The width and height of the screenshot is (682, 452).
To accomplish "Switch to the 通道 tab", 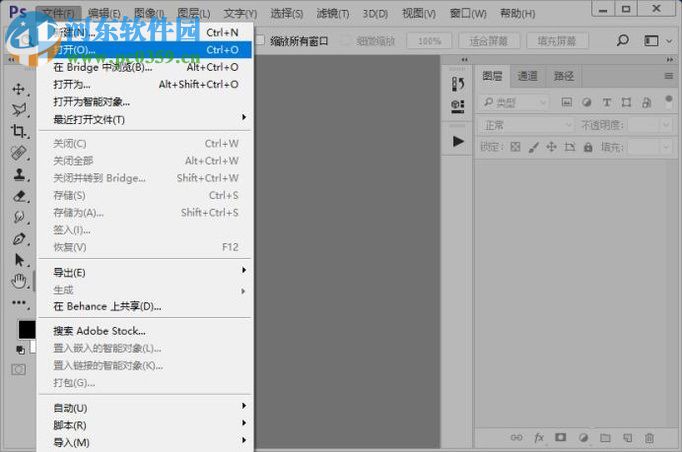I will click(x=528, y=76).
